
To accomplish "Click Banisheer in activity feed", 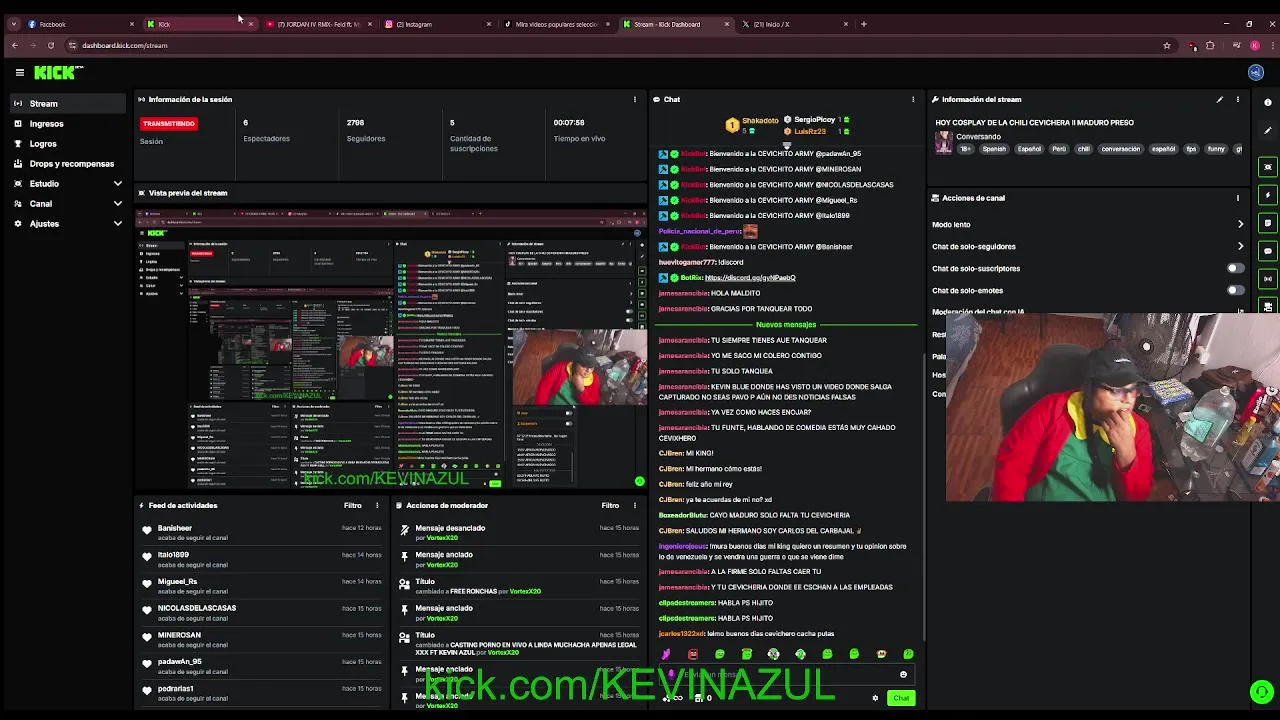I will pyautogui.click(x=175, y=528).
